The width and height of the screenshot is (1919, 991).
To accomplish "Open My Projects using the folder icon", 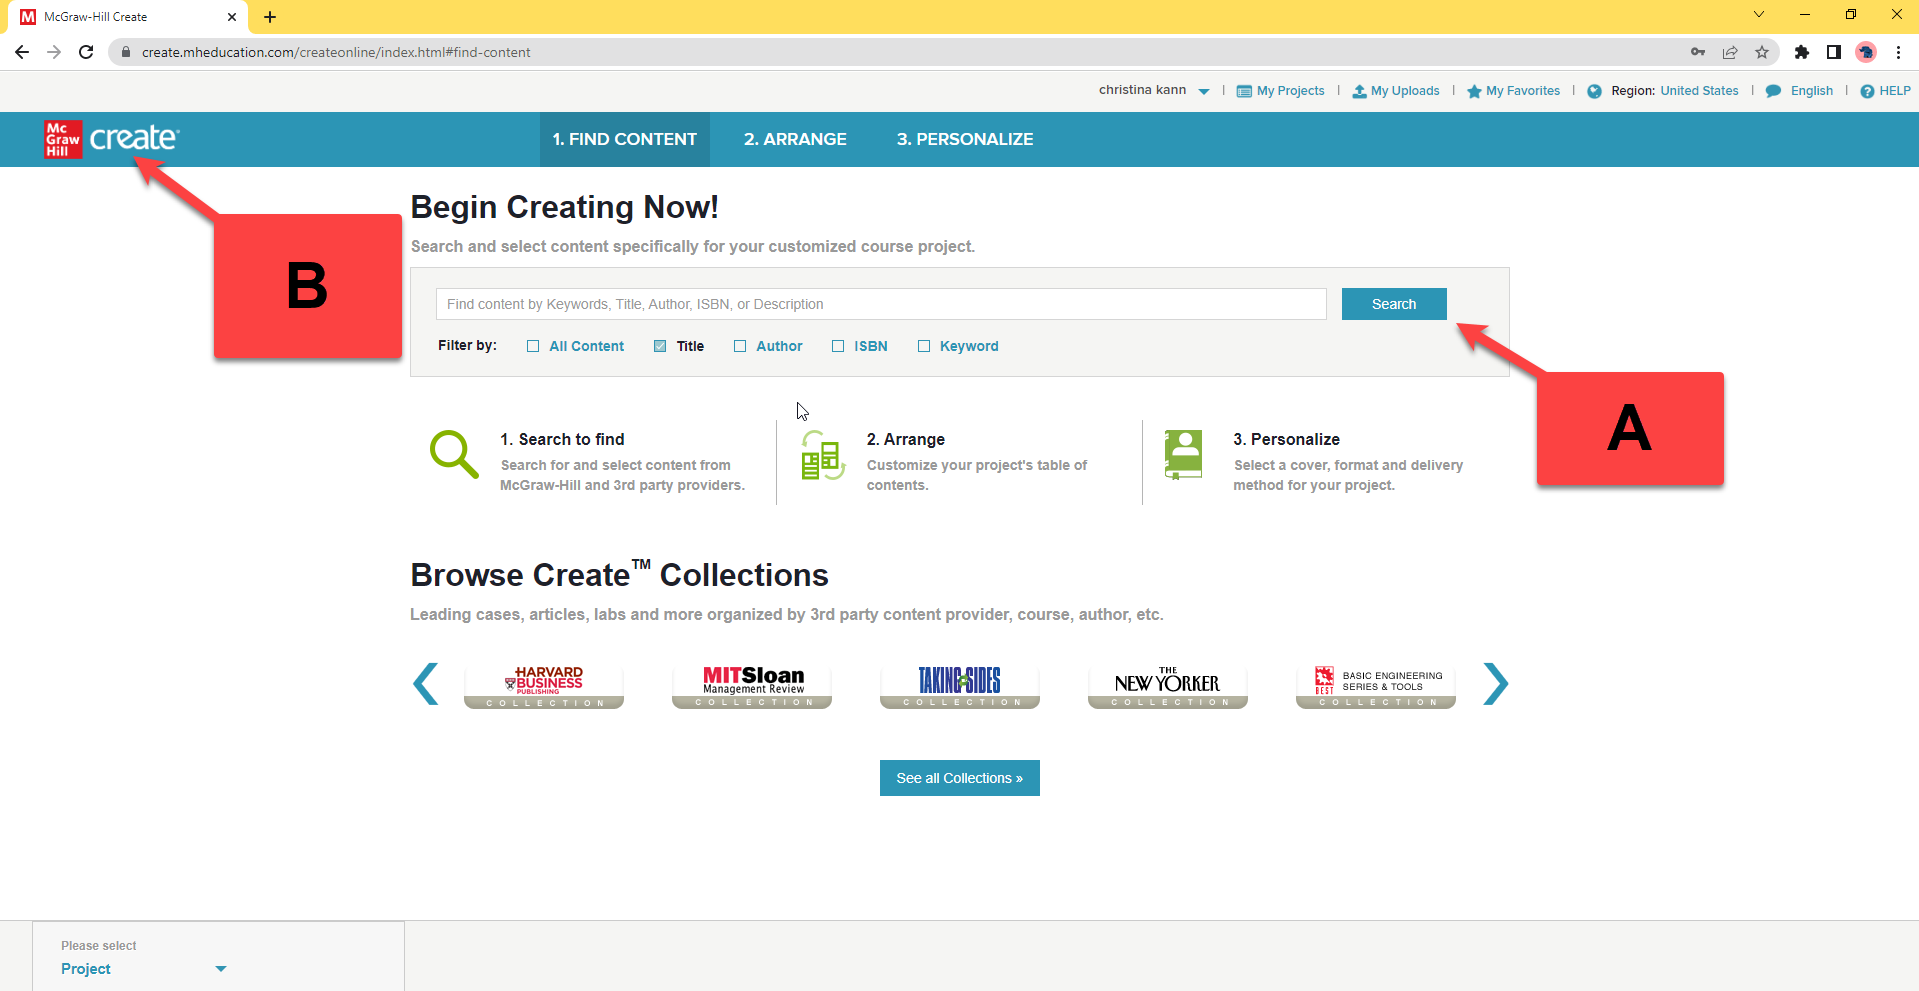I will pos(1242,91).
